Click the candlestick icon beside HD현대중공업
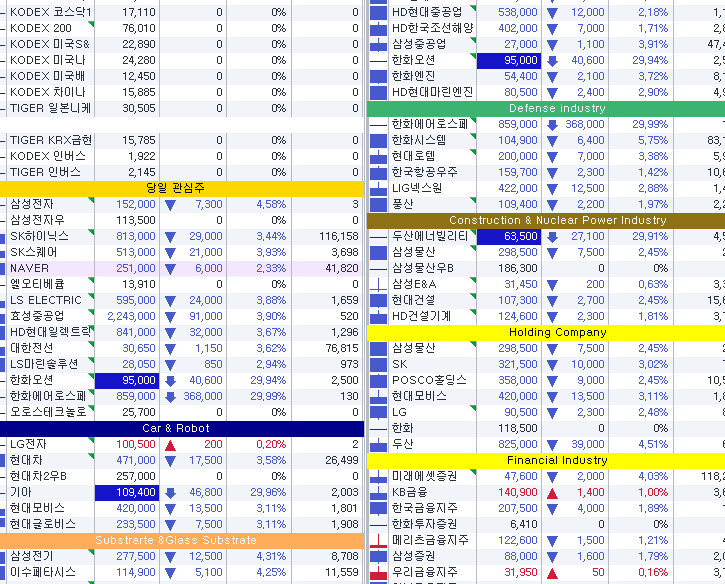The image size is (725, 584). [x=378, y=12]
